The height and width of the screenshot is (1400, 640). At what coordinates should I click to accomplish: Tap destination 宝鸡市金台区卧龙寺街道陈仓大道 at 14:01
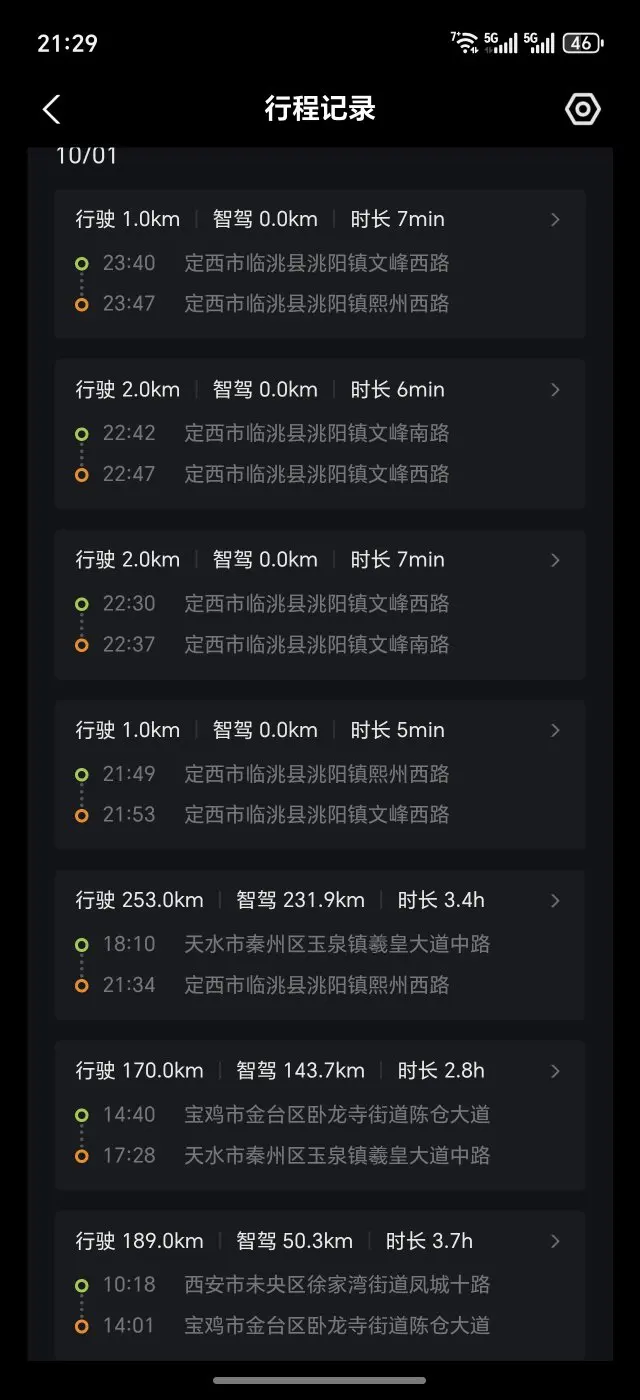click(337, 1326)
